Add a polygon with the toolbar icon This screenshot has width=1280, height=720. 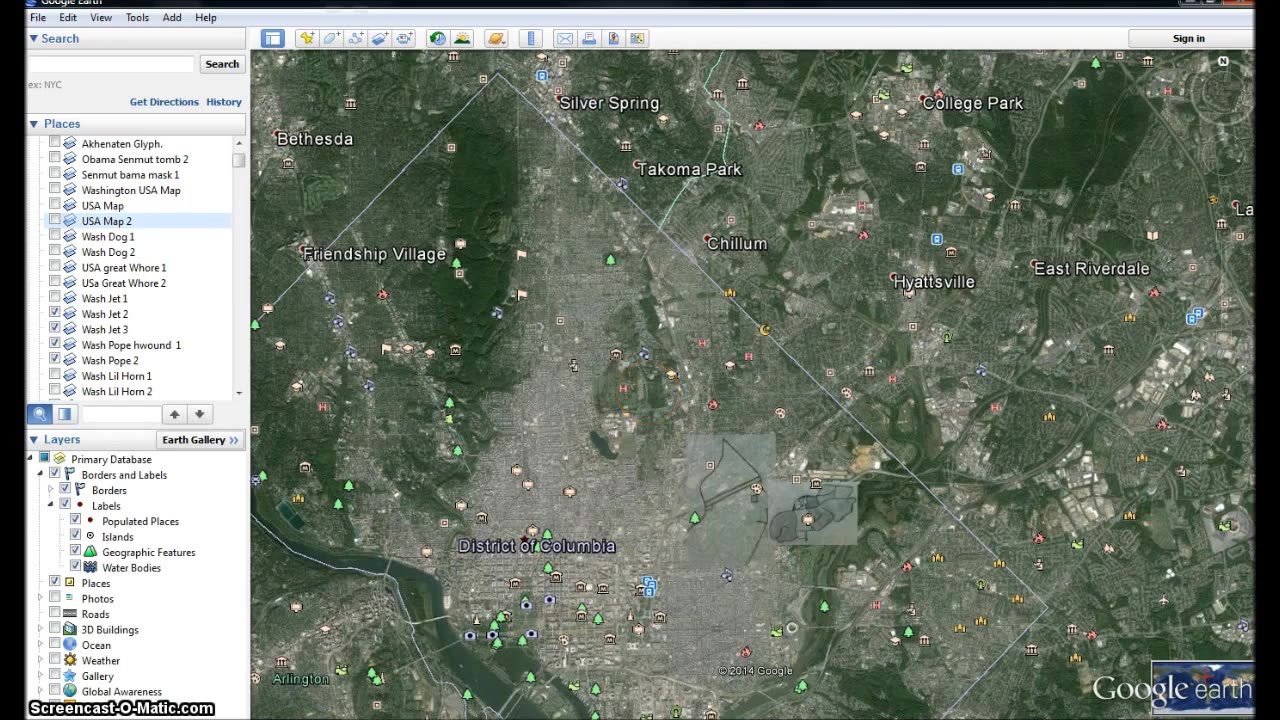tap(331, 38)
